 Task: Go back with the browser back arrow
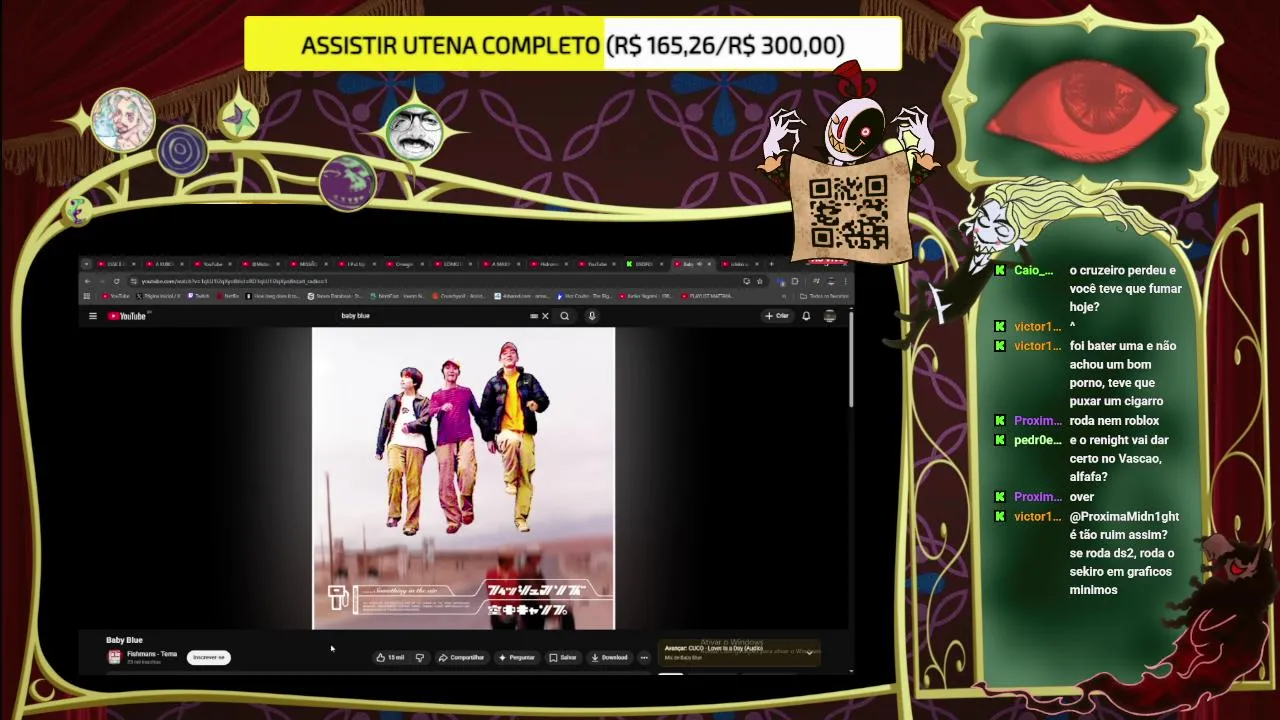(x=88, y=281)
